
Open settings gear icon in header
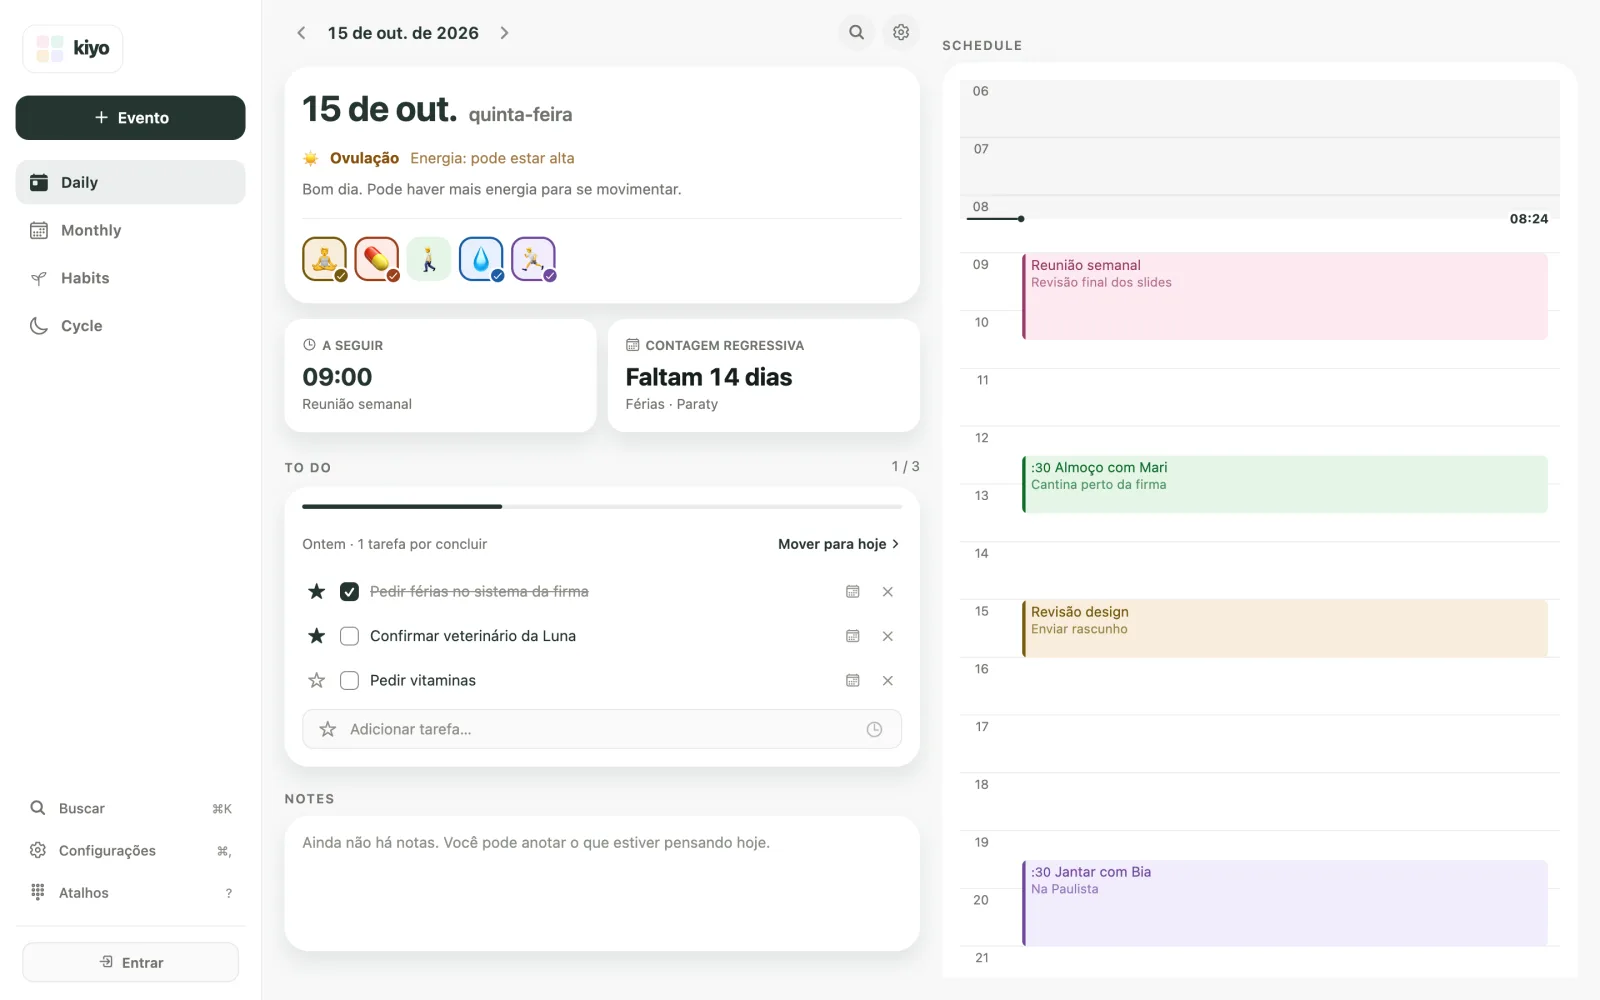(901, 32)
